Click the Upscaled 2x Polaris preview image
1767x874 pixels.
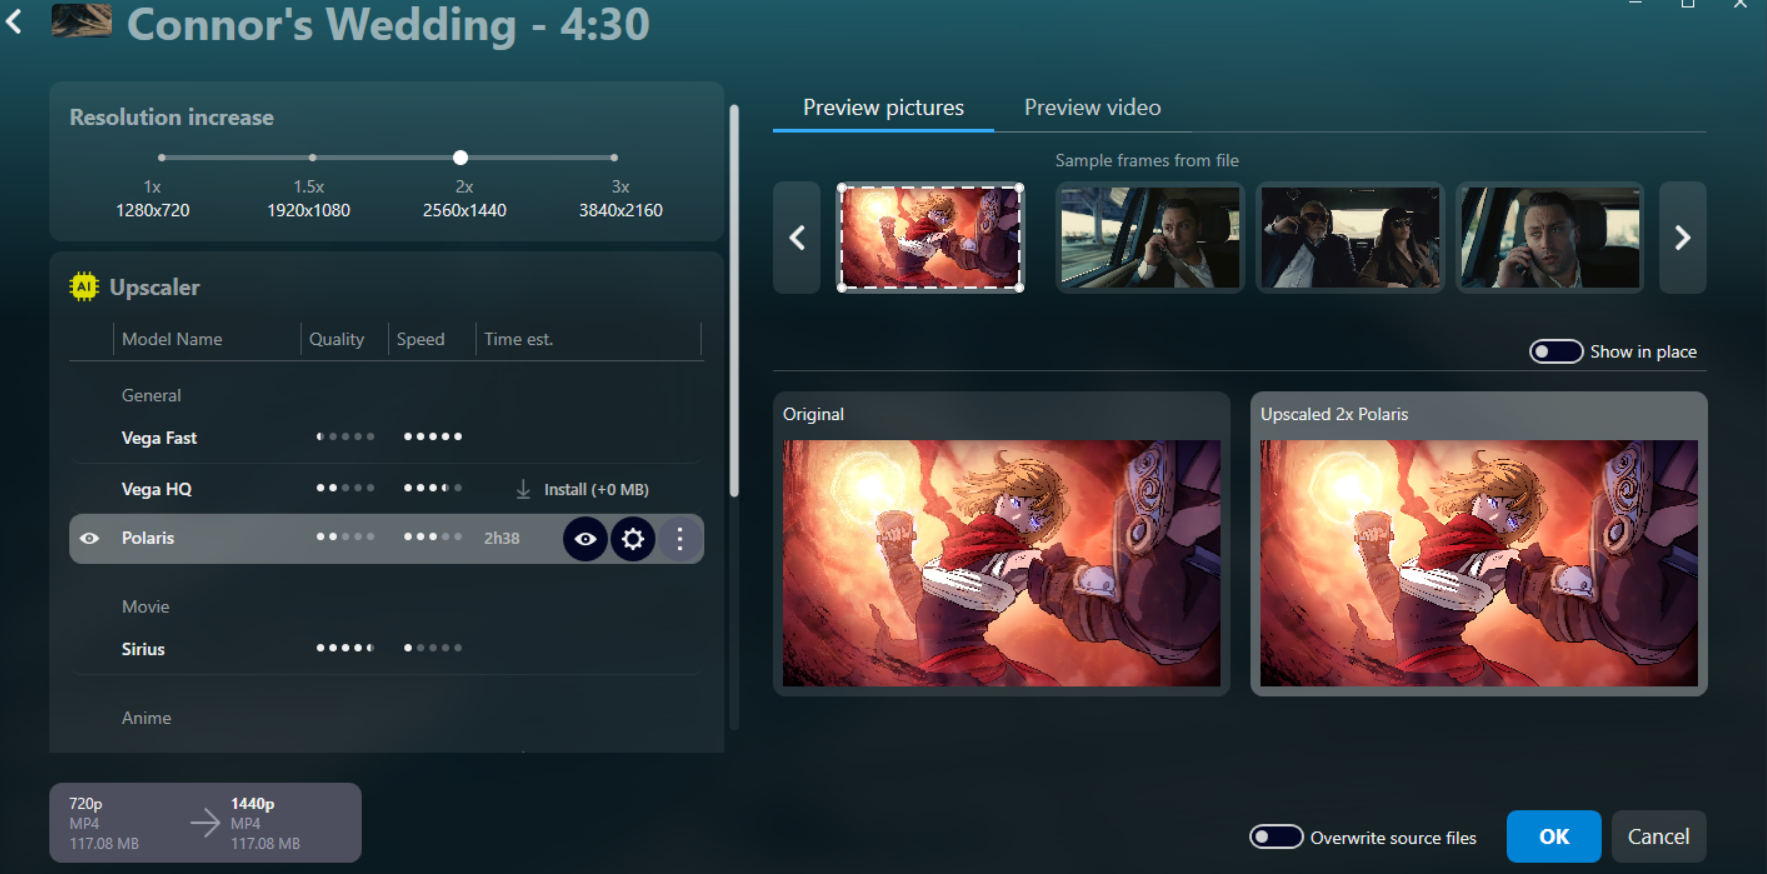pyautogui.click(x=1478, y=563)
